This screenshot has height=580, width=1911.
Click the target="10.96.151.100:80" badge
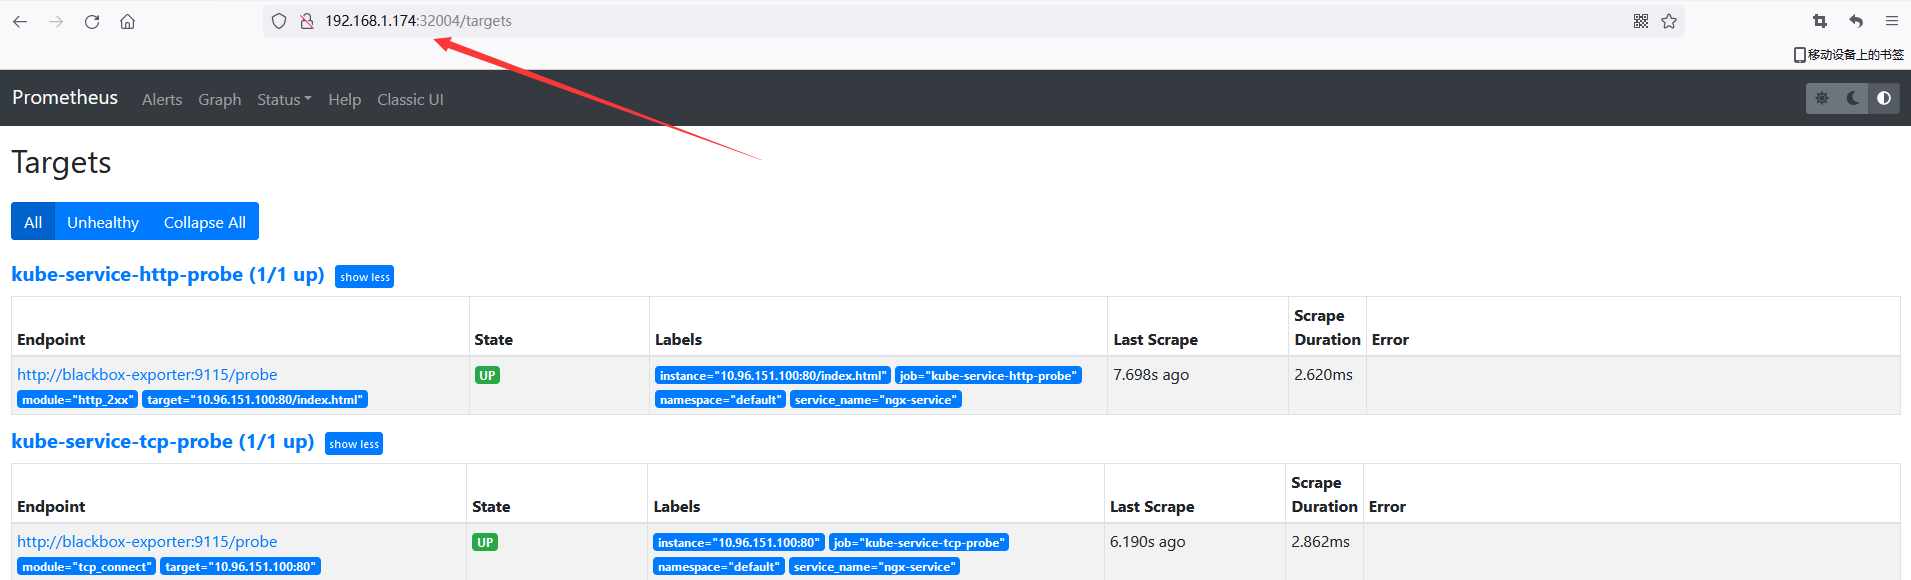[241, 567]
